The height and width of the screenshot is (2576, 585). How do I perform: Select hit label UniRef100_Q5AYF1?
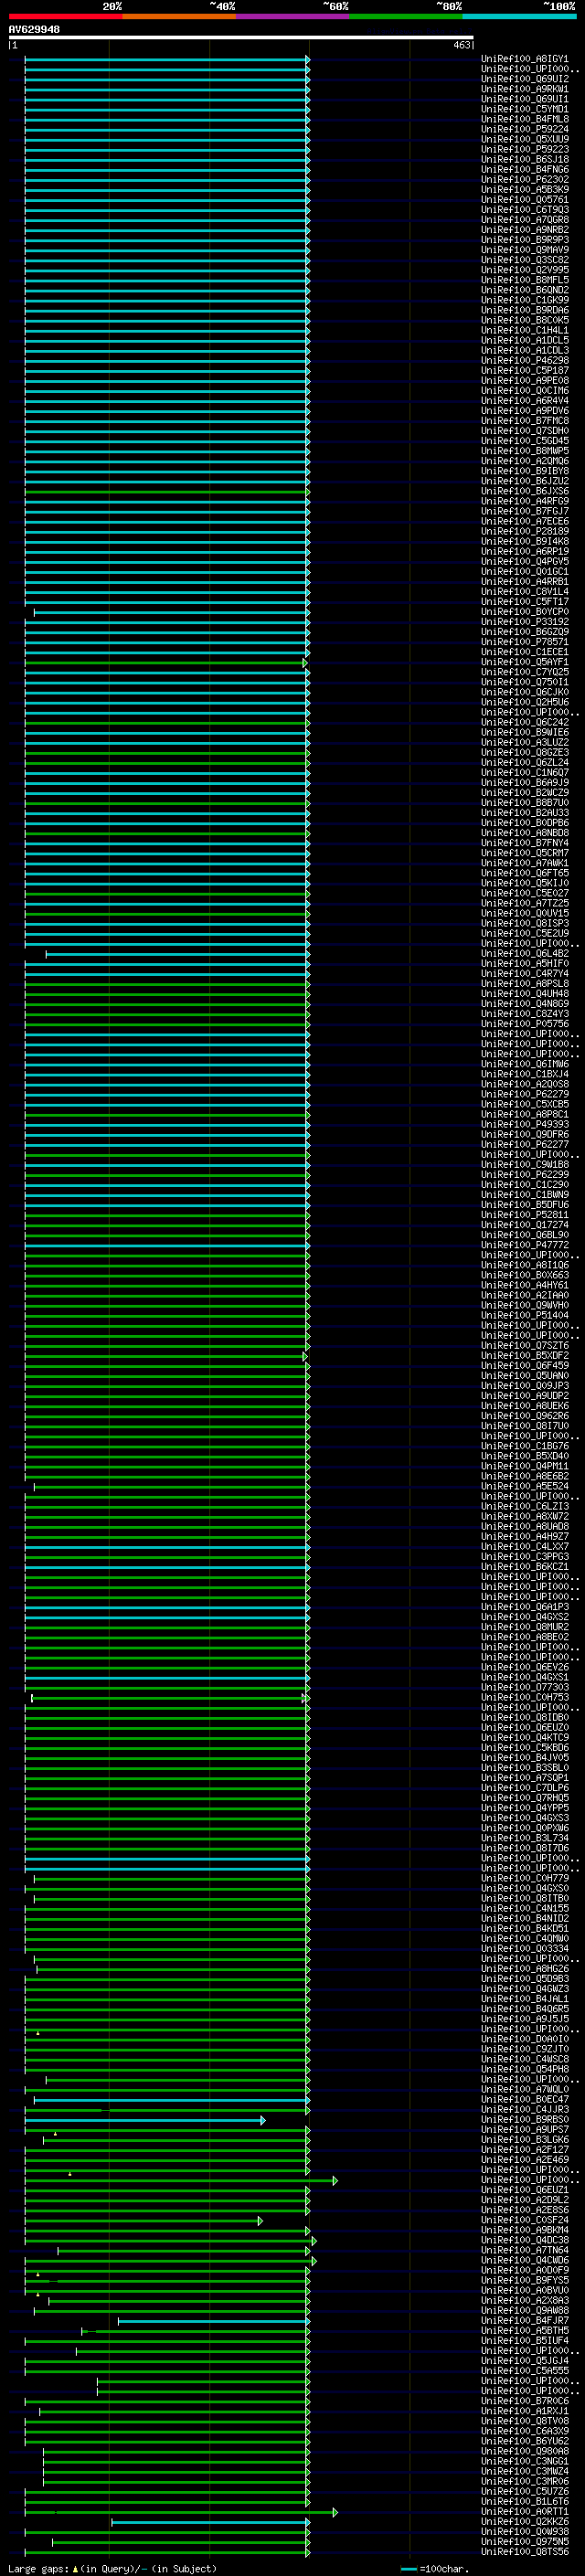[x=525, y=662]
